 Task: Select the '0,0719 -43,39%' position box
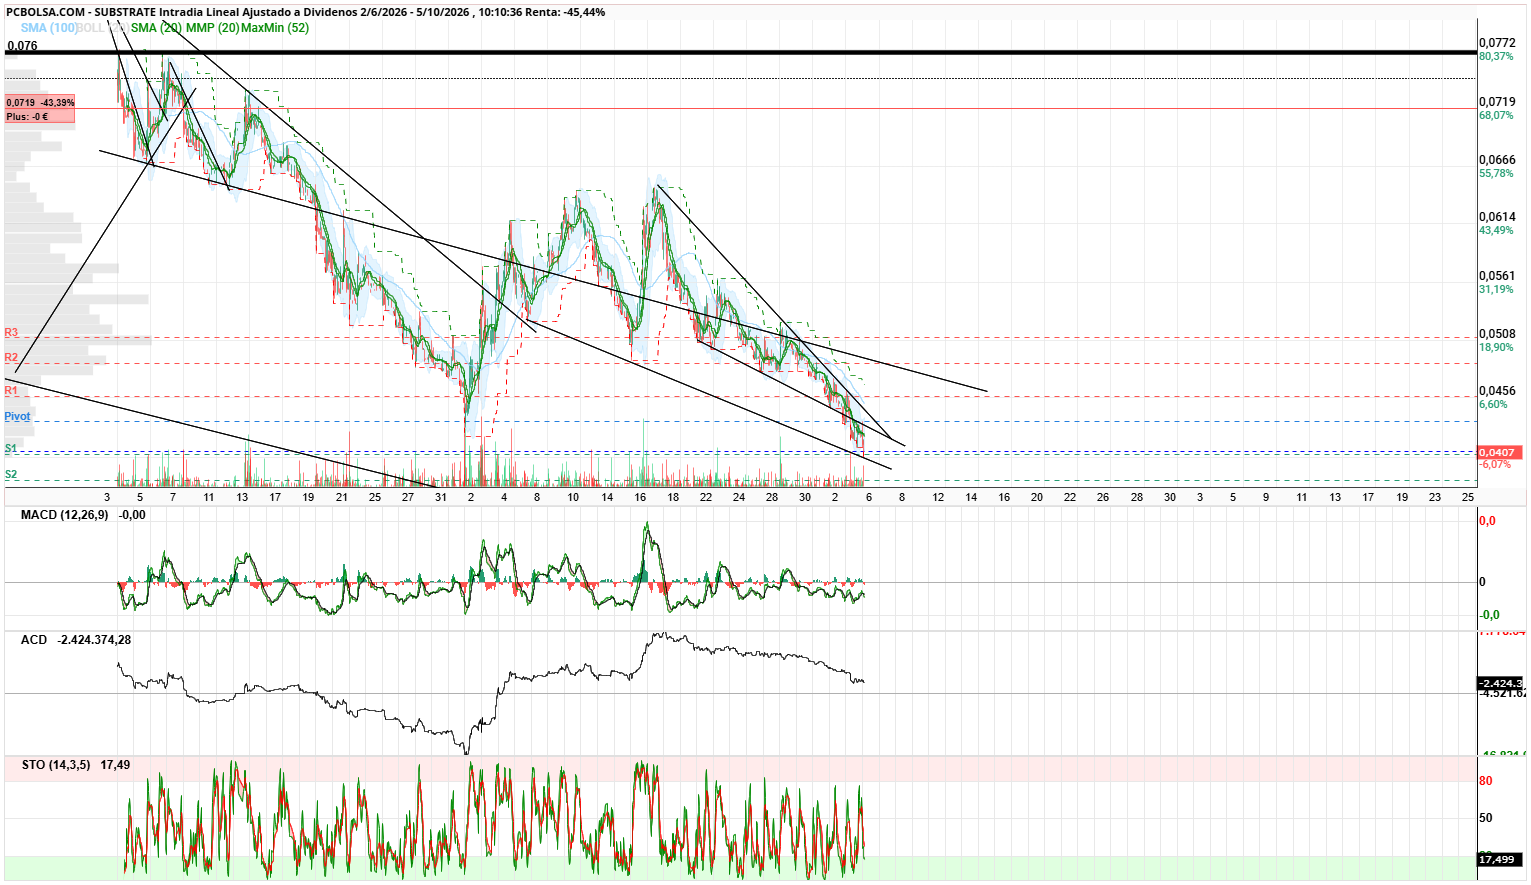point(40,103)
